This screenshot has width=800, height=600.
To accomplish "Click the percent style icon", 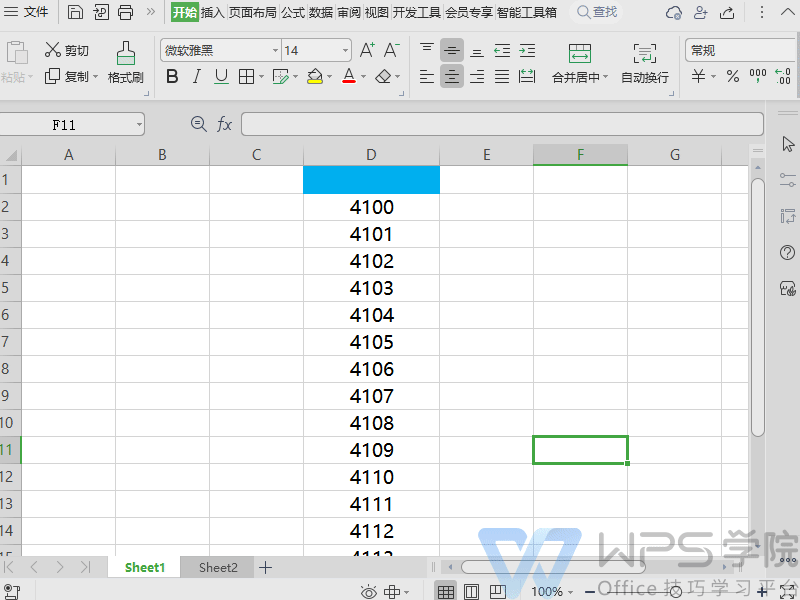I will coord(733,77).
